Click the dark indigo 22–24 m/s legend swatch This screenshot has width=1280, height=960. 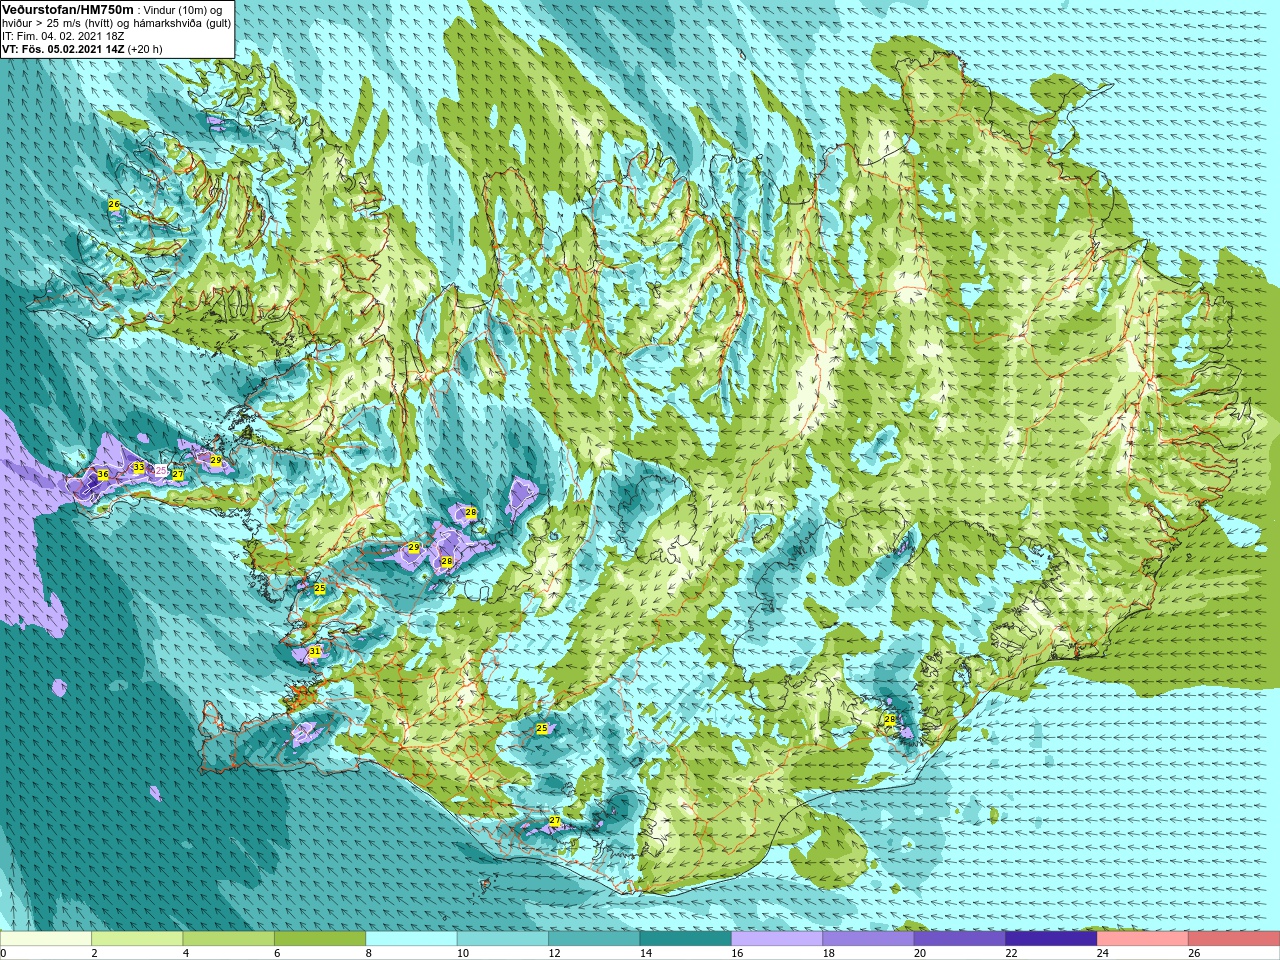[1051, 940]
